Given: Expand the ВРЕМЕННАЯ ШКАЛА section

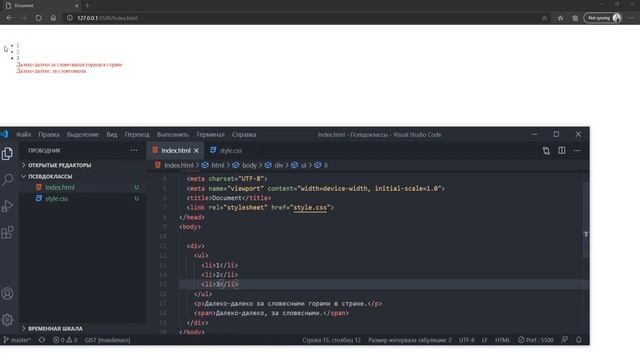Looking at the screenshot, I should 55,328.
